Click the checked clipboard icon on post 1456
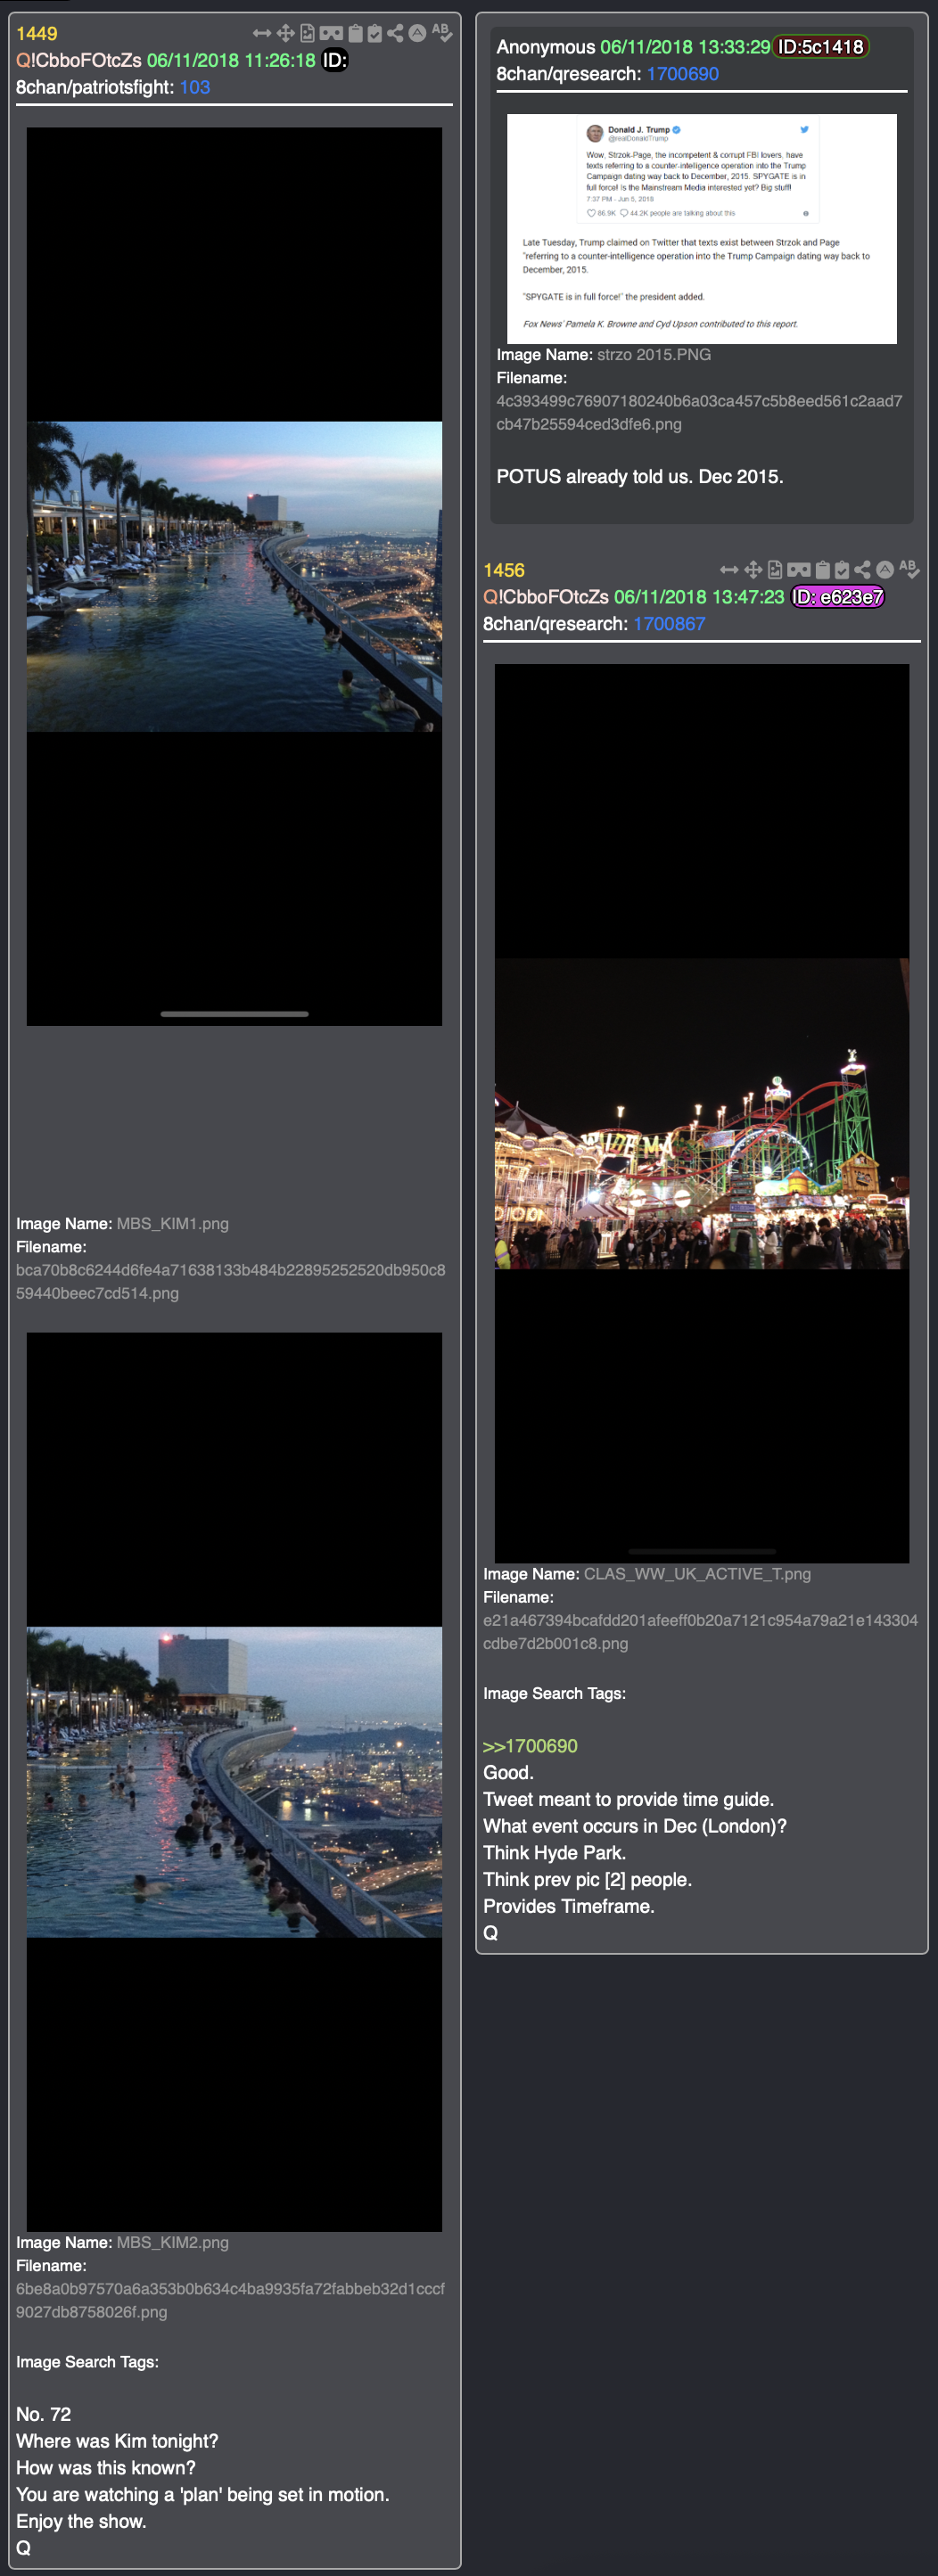This screenshot has height=2576, width=938. click(842, 570)
